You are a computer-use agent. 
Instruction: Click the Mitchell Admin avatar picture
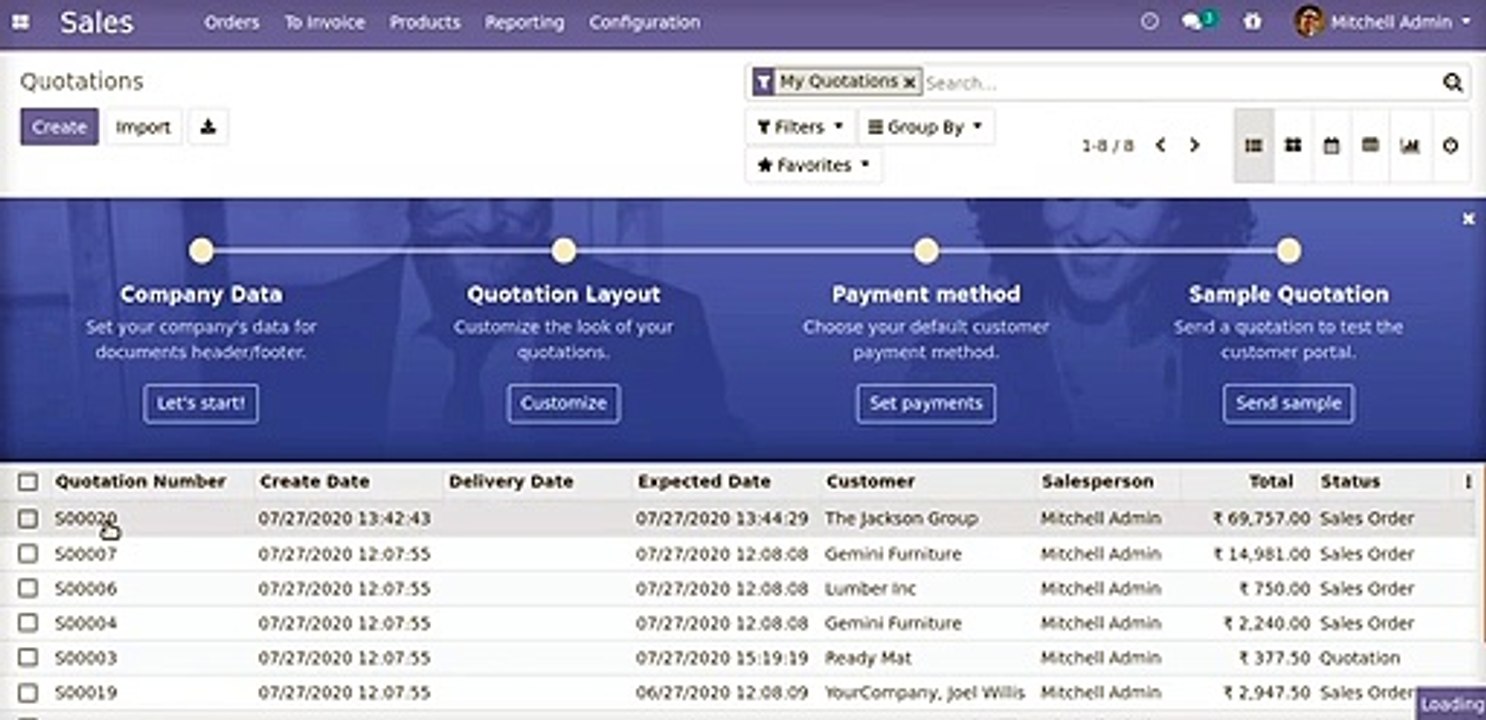click(1308, 21)
